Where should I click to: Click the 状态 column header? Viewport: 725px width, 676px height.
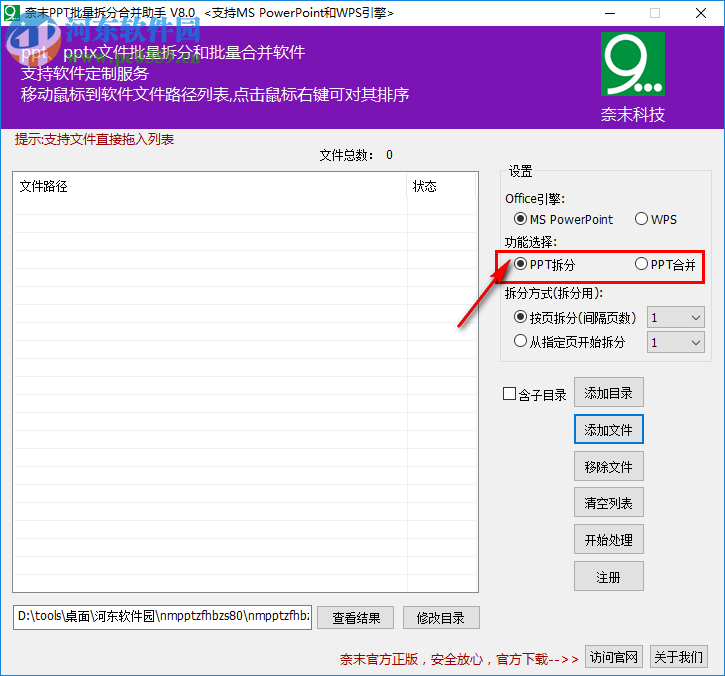pos(441,186)
